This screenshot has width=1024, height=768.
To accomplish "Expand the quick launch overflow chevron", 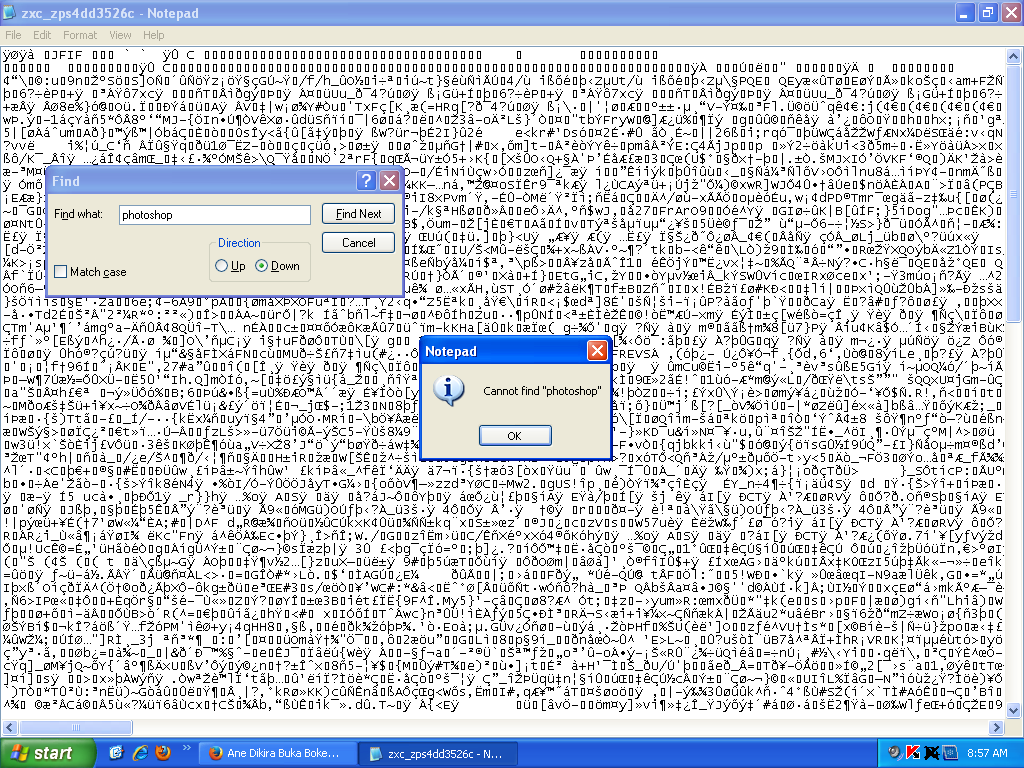I will [184, 752].
